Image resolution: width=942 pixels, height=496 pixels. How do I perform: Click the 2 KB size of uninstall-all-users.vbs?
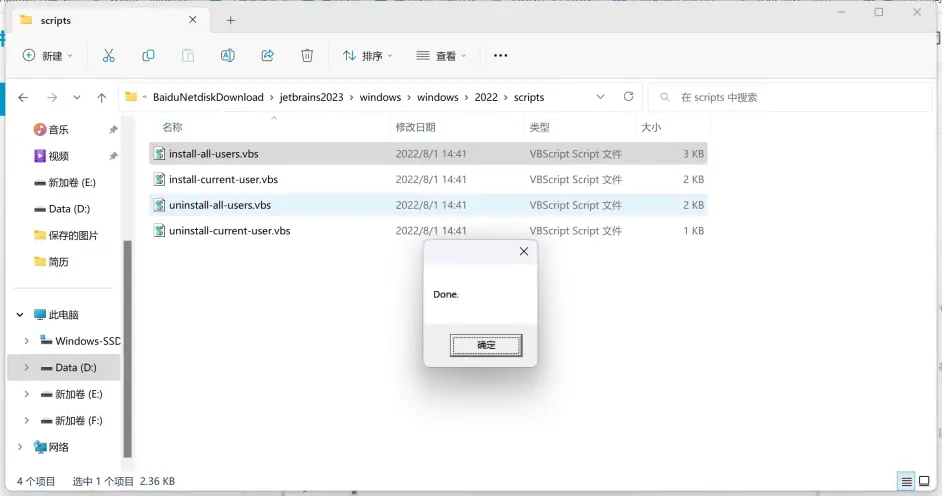[x=693, y=205]
